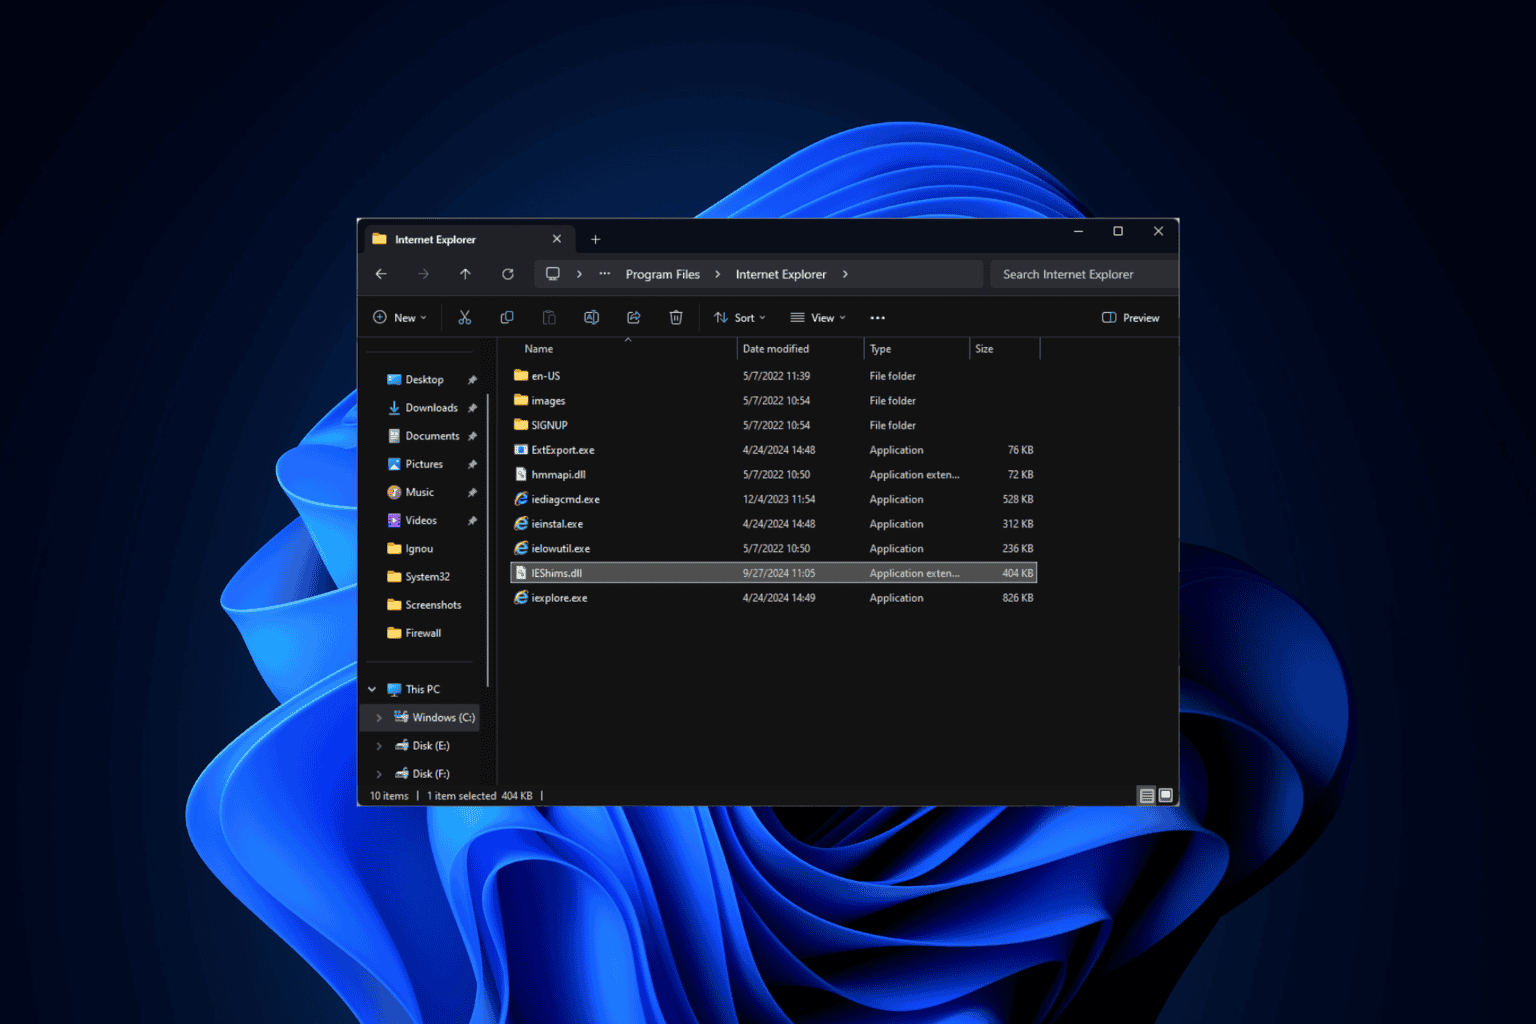Close the Internet Explorer tab
1536x1024 pixels.
coord(557,239)
